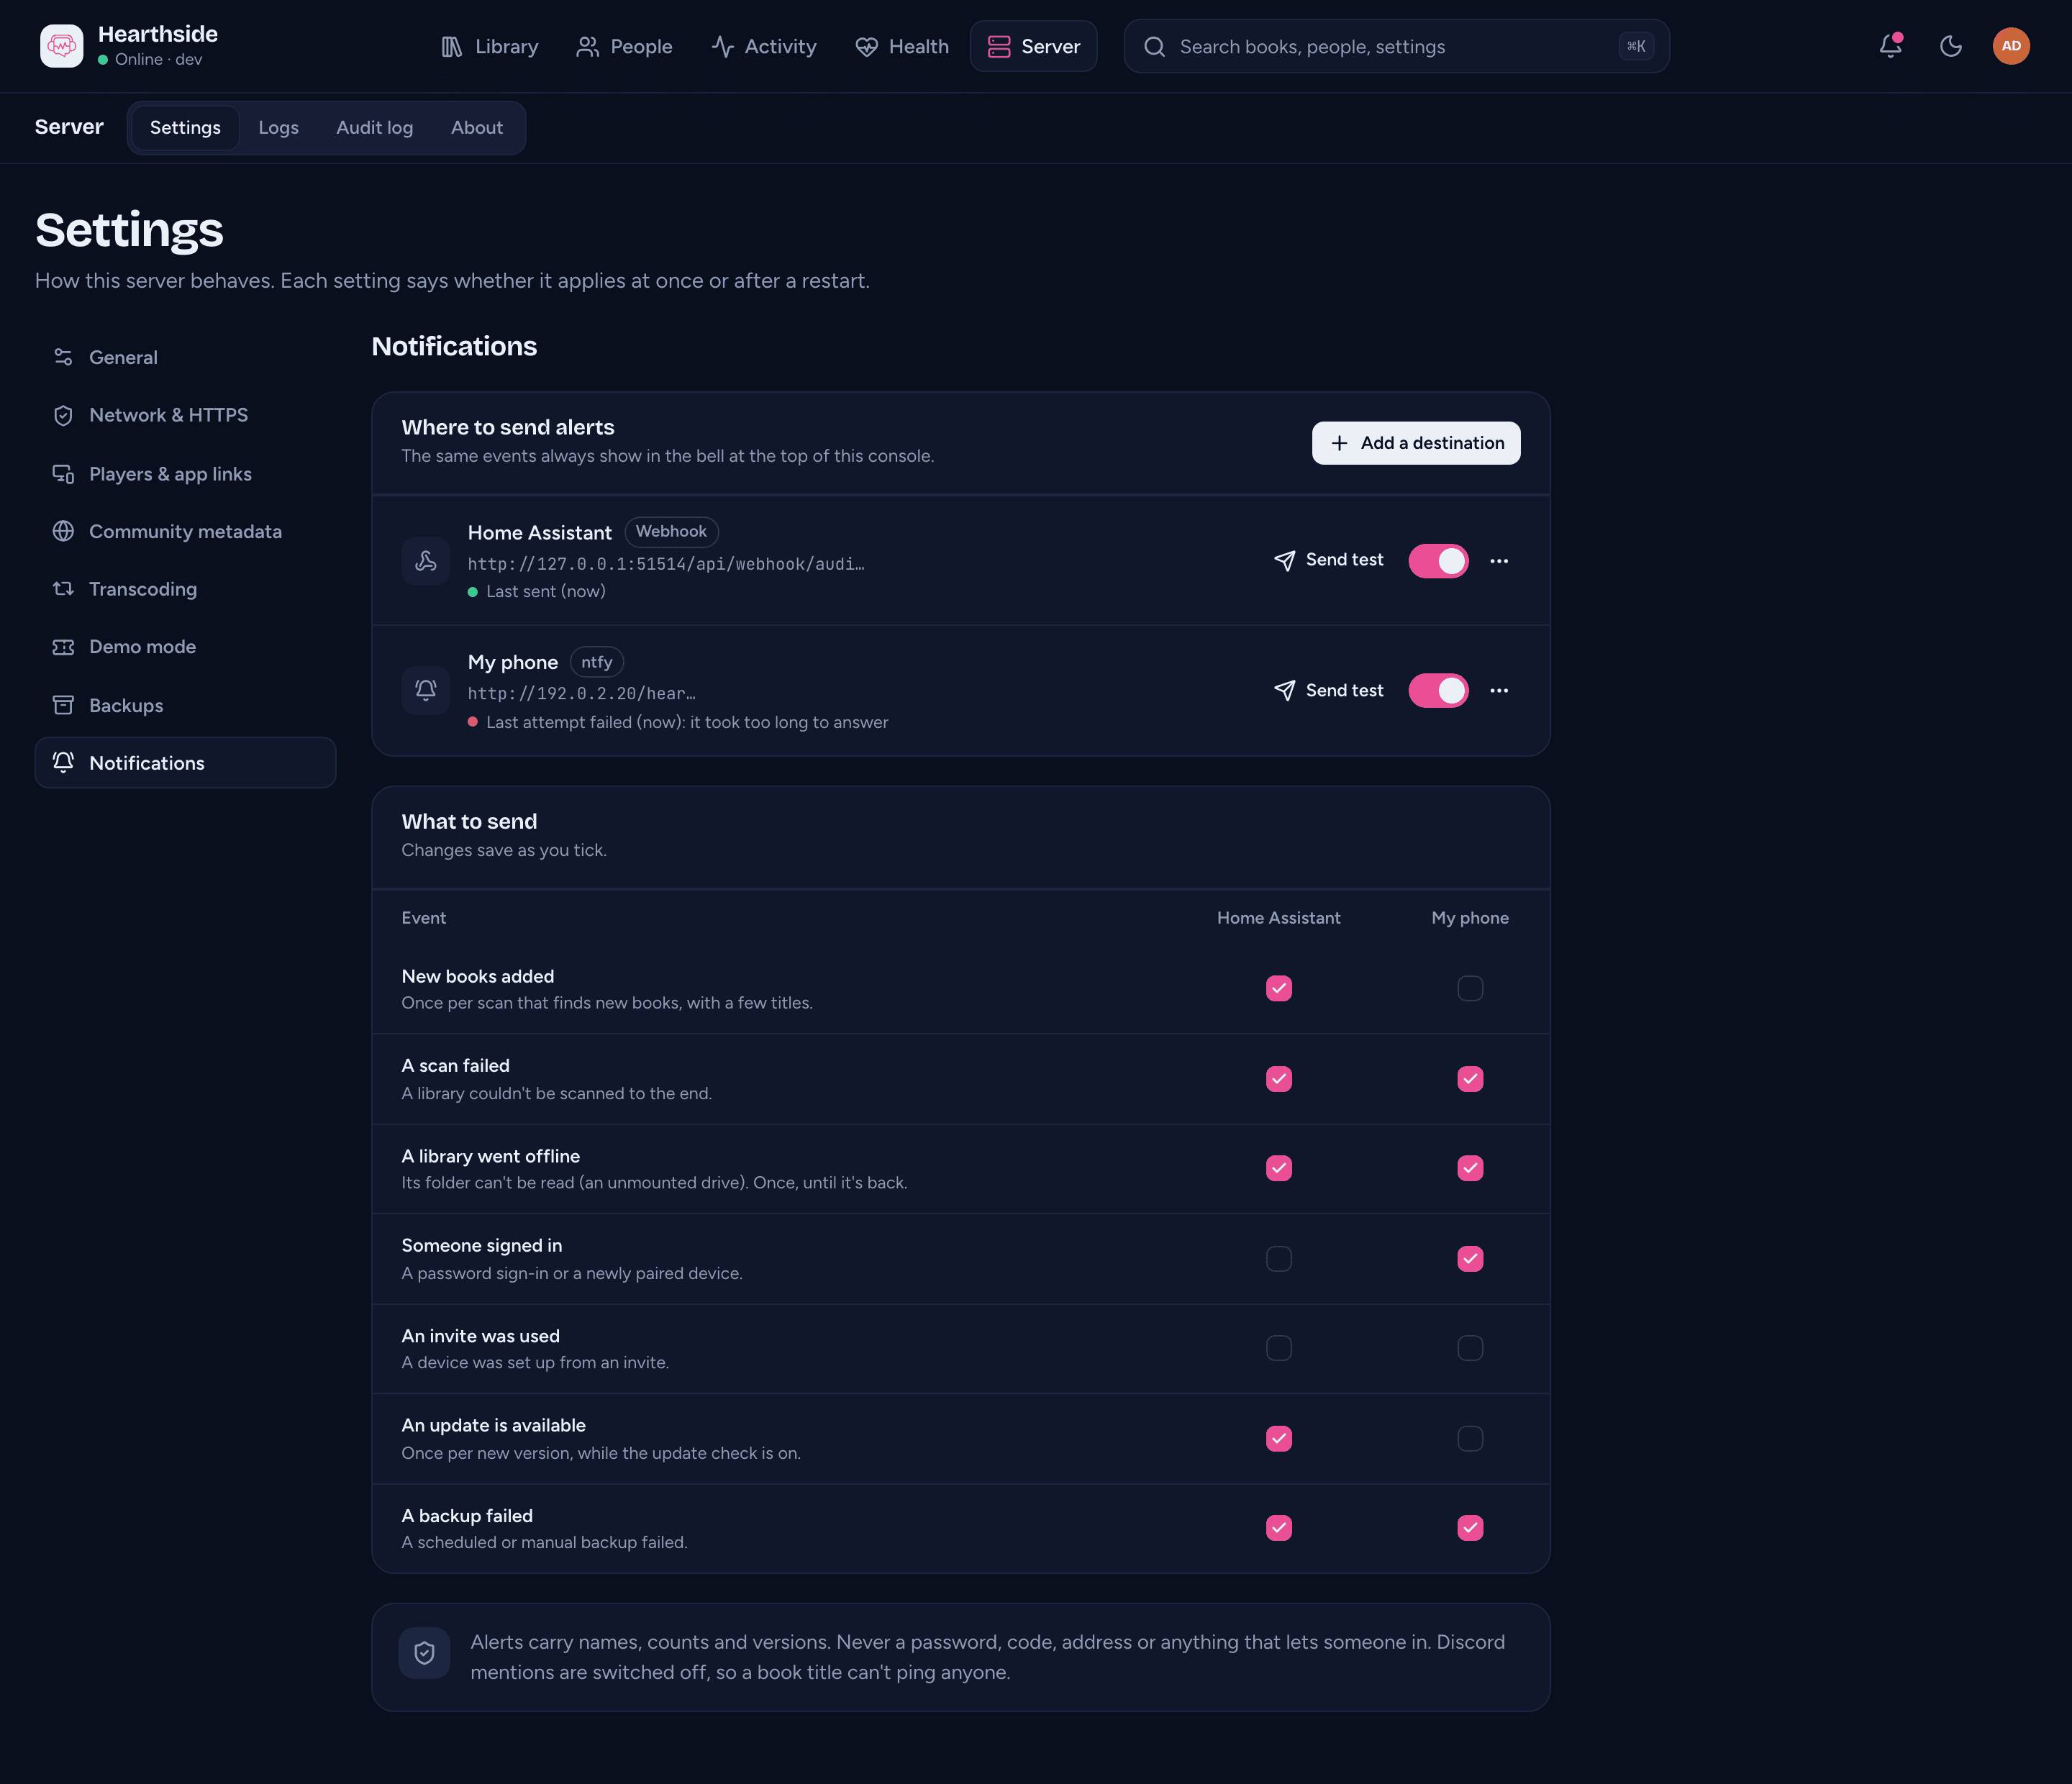Screen dimensions: 2072x1784
Task: Open Demo mode settings
Action: click(x=185, y=647)
